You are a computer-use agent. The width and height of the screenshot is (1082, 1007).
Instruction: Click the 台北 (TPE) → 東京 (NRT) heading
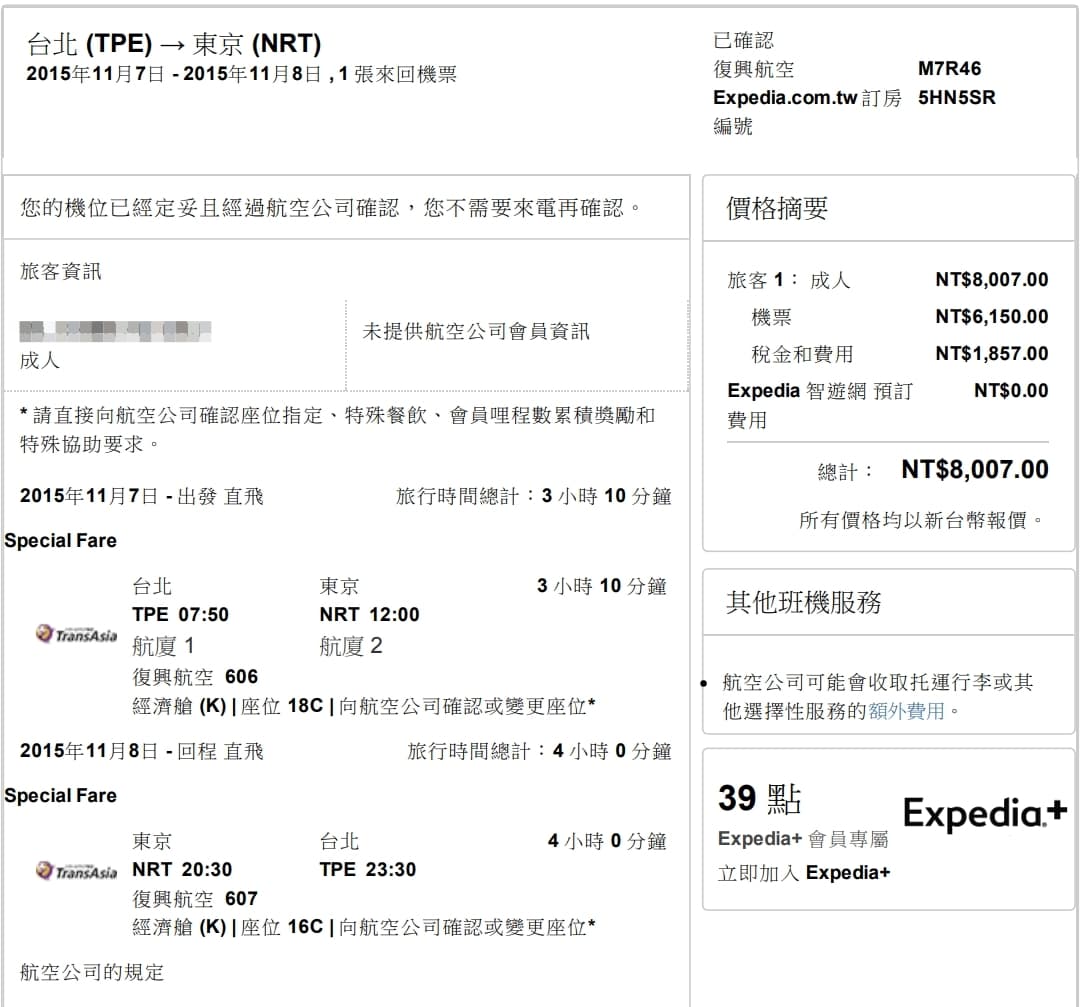click(174, 44)
